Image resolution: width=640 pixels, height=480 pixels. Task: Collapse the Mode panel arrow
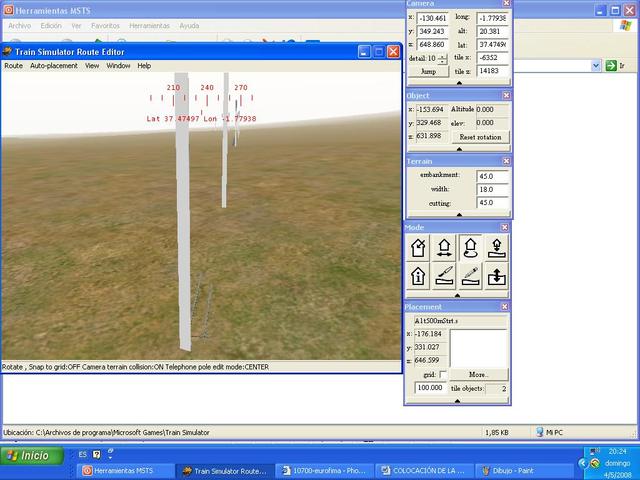click(459, 295)
